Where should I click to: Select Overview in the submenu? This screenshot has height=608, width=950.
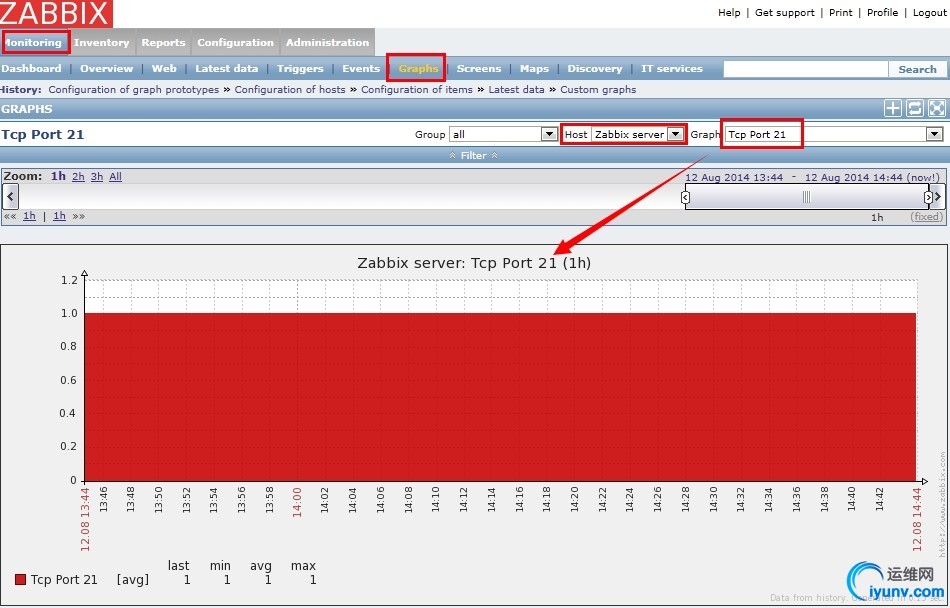(107, 68)
